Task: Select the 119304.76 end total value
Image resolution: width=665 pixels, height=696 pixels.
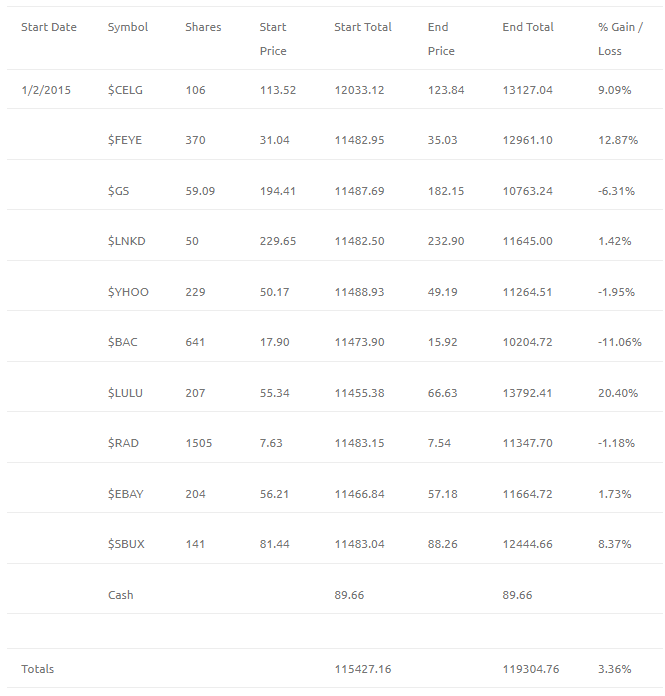Action: 531,669
